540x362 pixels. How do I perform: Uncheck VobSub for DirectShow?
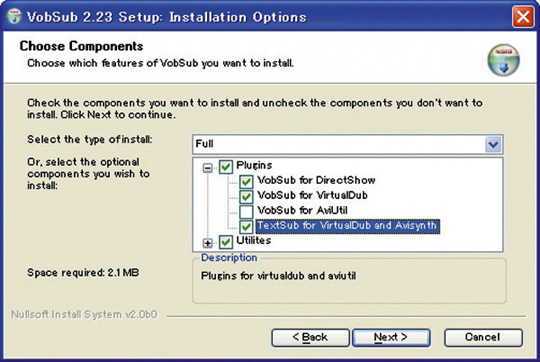[246, 181]
